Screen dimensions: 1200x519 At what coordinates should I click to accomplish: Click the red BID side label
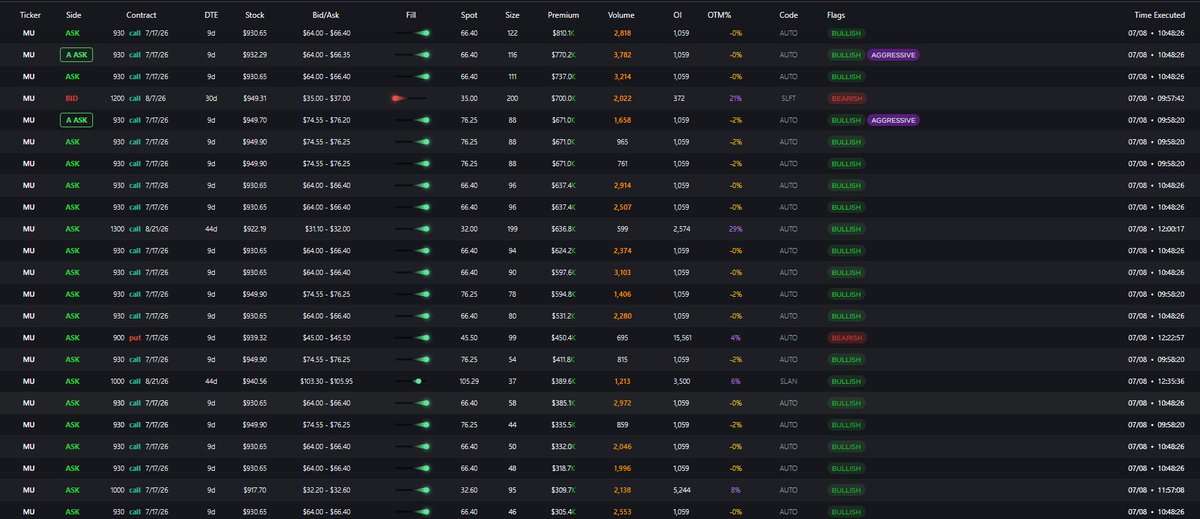coord(73,99)
